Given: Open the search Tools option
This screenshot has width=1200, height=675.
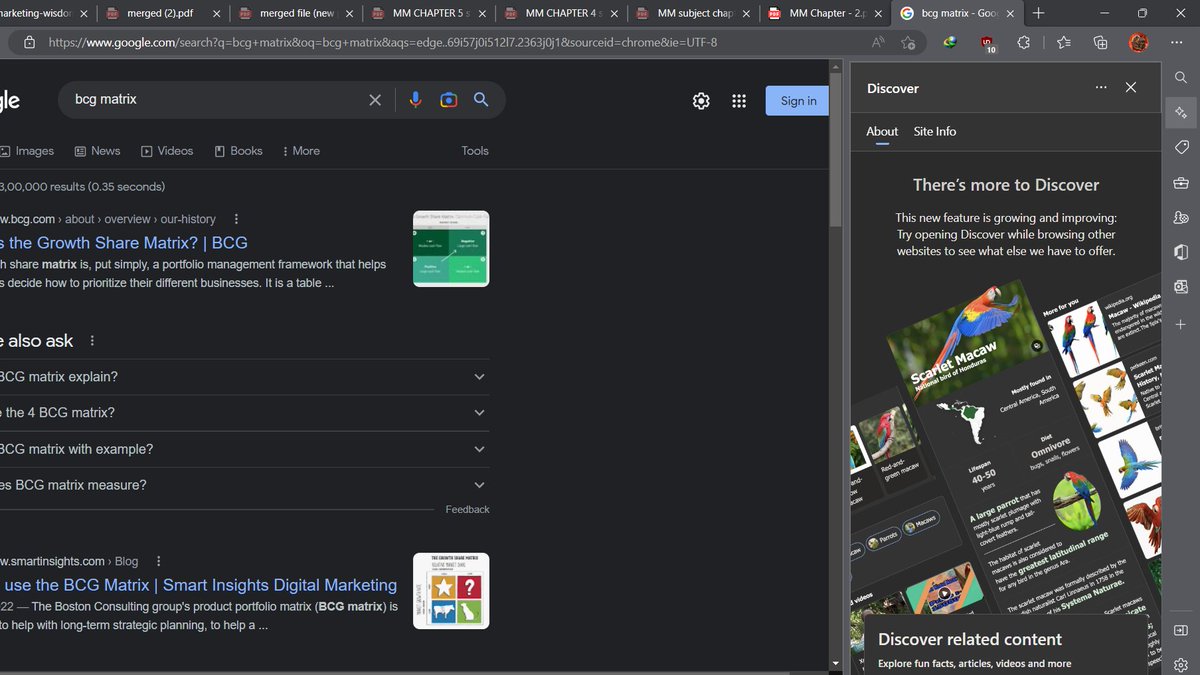Looking at the screenshot, I should (x=475, y=151).
